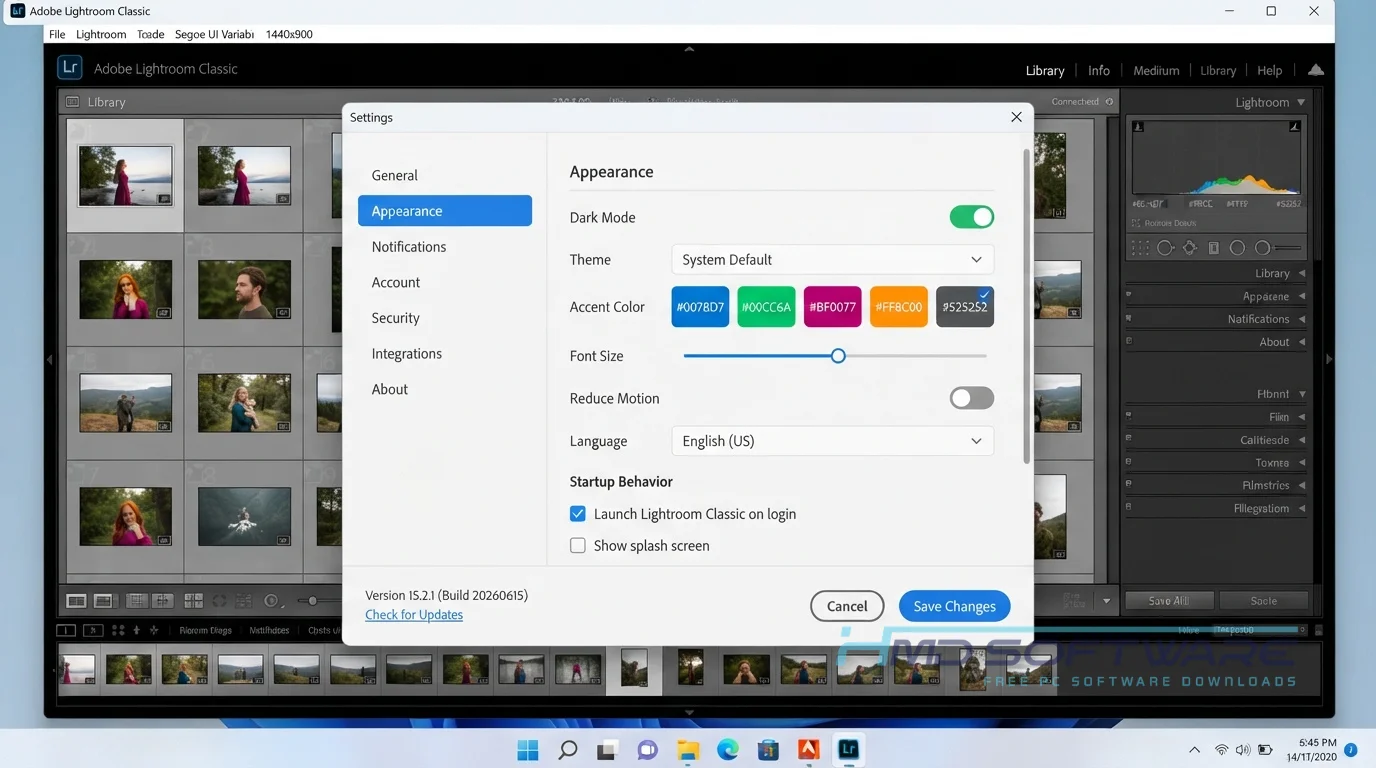
Task: Choose orange #FF8C00 accent color
Action: 899,307
